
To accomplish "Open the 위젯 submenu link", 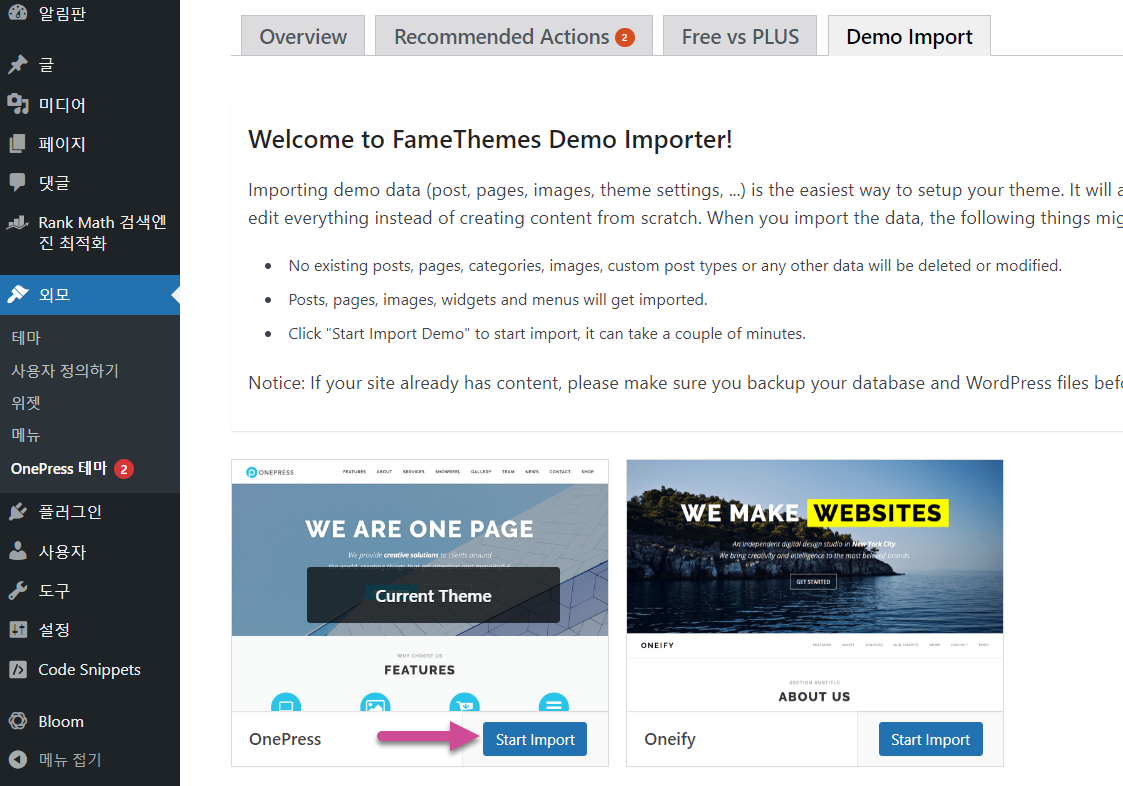I will point(26,403).
